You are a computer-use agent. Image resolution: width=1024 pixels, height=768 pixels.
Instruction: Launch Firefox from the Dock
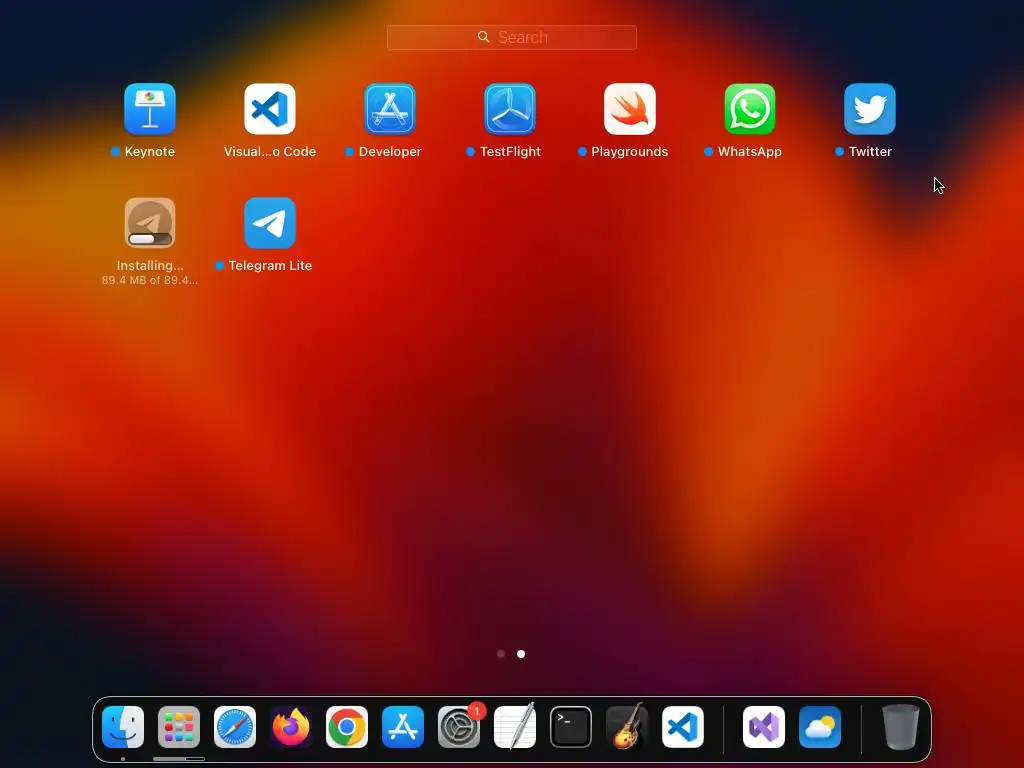pos(291,727)
